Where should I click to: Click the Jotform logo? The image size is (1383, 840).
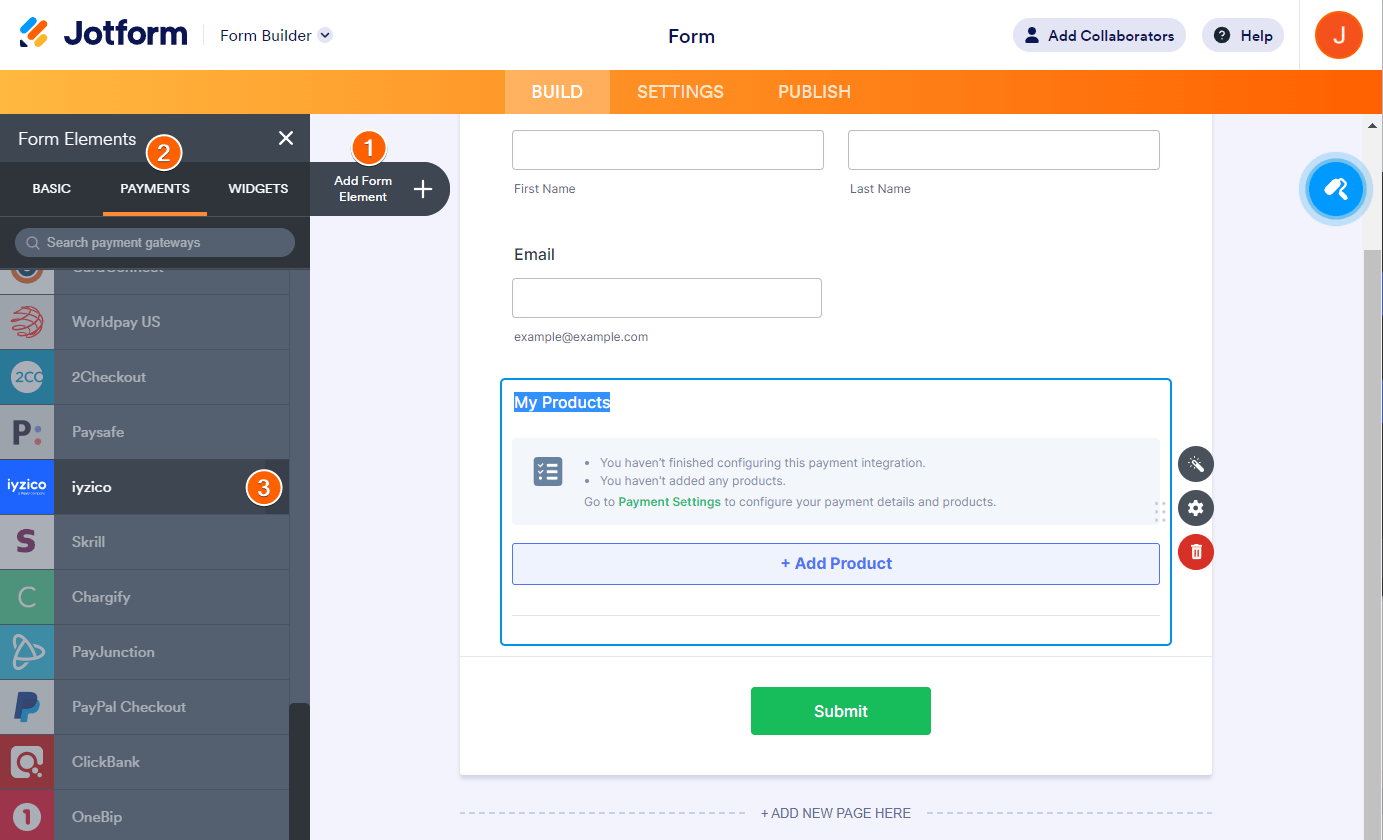click(103, 34)
